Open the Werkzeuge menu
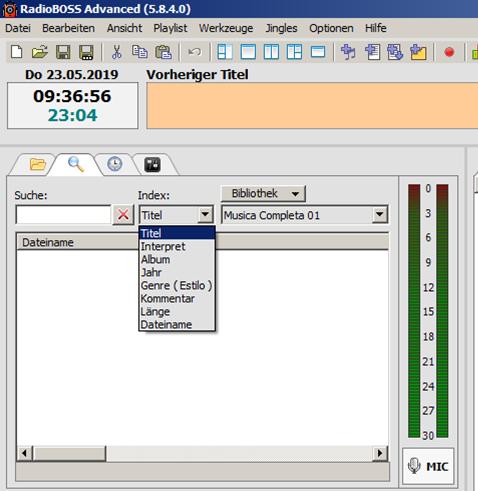 226,28
